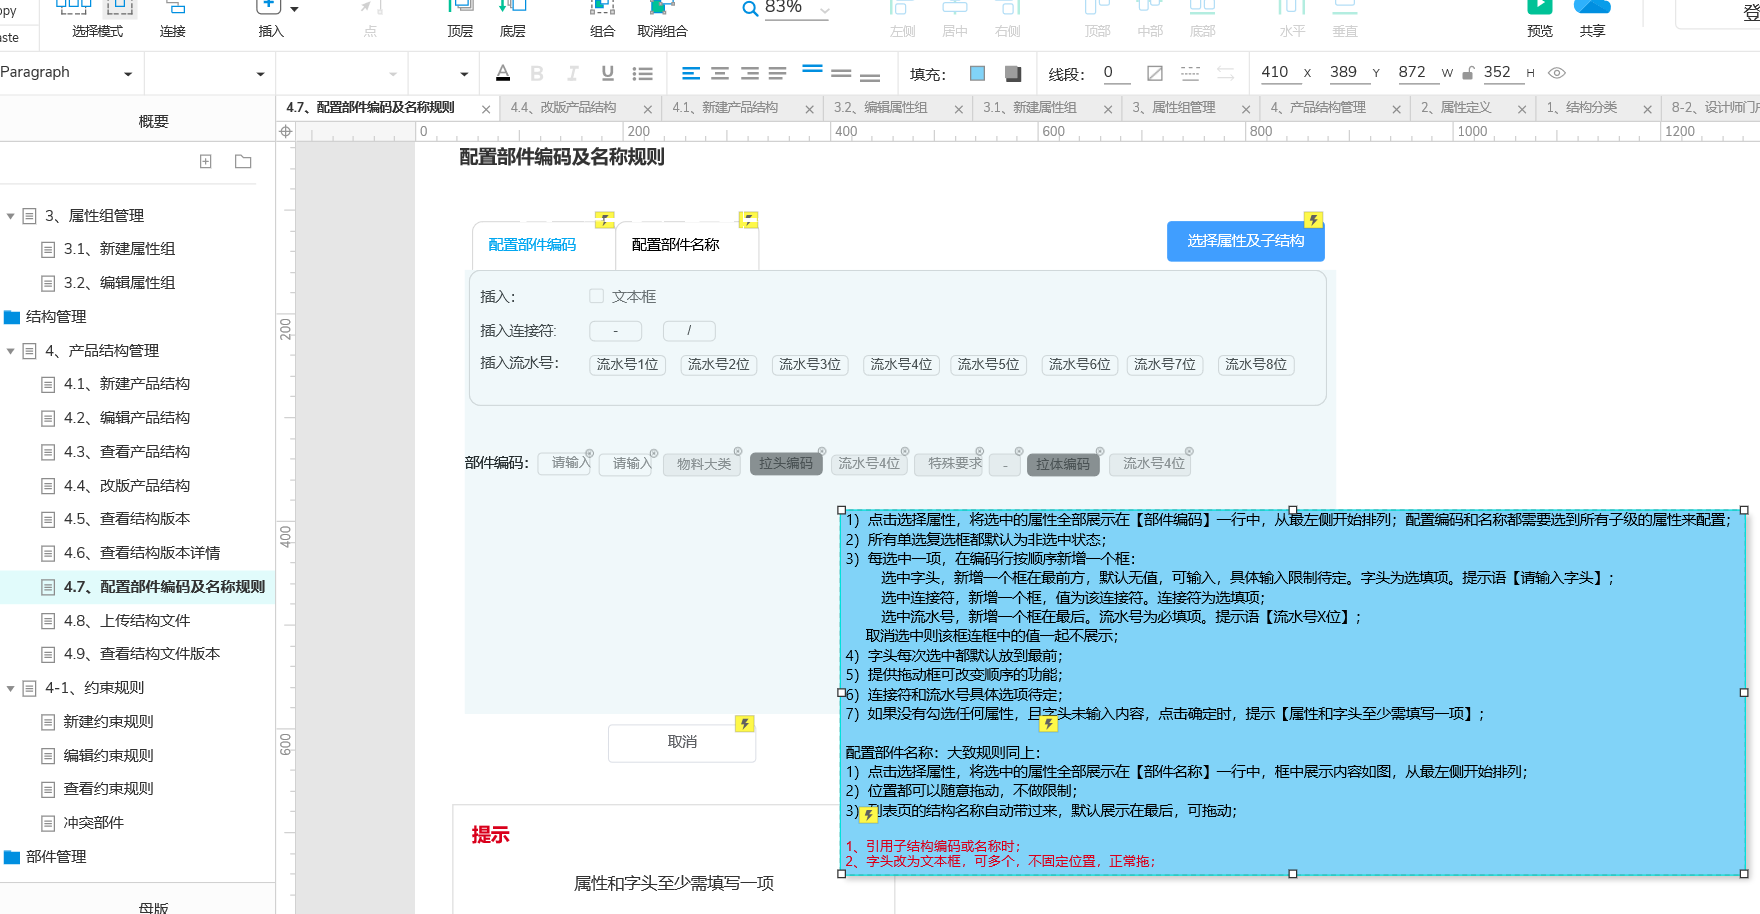Set text alignment to center
1760x914 pixels.
coord(720,73)
